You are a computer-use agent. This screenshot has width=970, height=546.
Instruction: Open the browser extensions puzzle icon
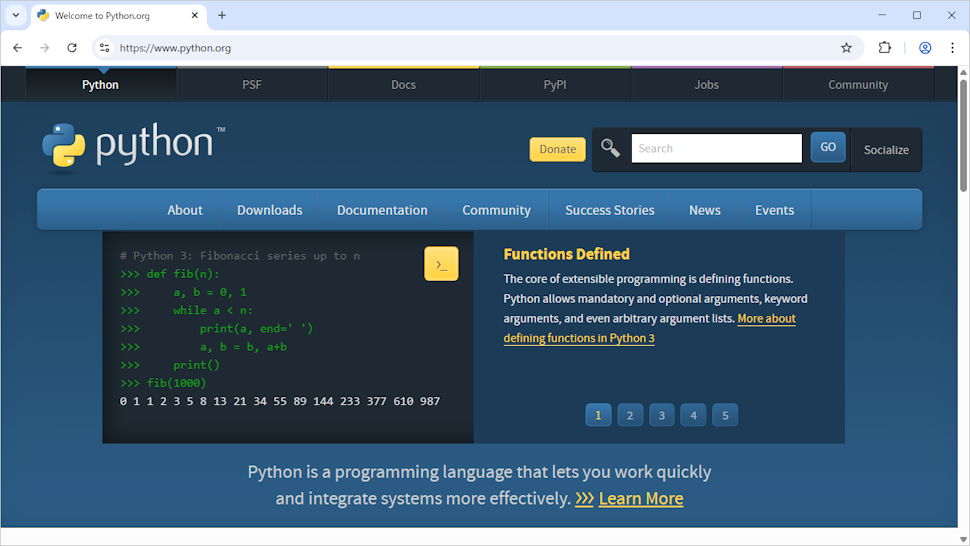pyautogui.click(x=885, y=48)
